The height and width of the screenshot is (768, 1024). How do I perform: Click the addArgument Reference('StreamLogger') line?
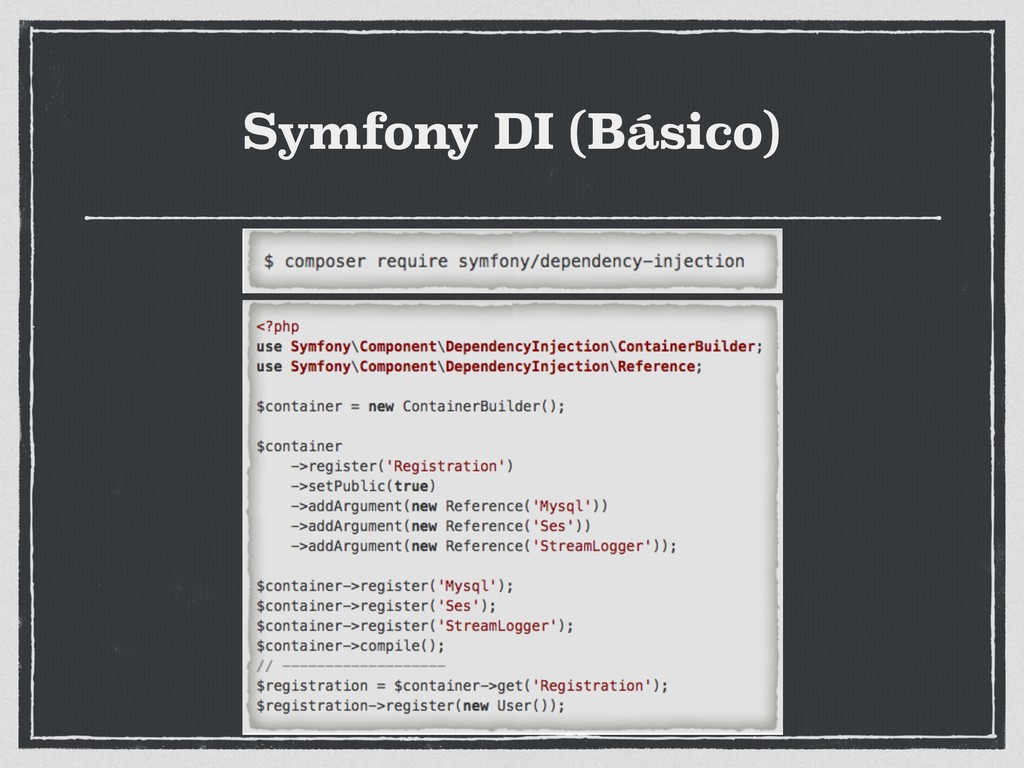pos(484,546)
